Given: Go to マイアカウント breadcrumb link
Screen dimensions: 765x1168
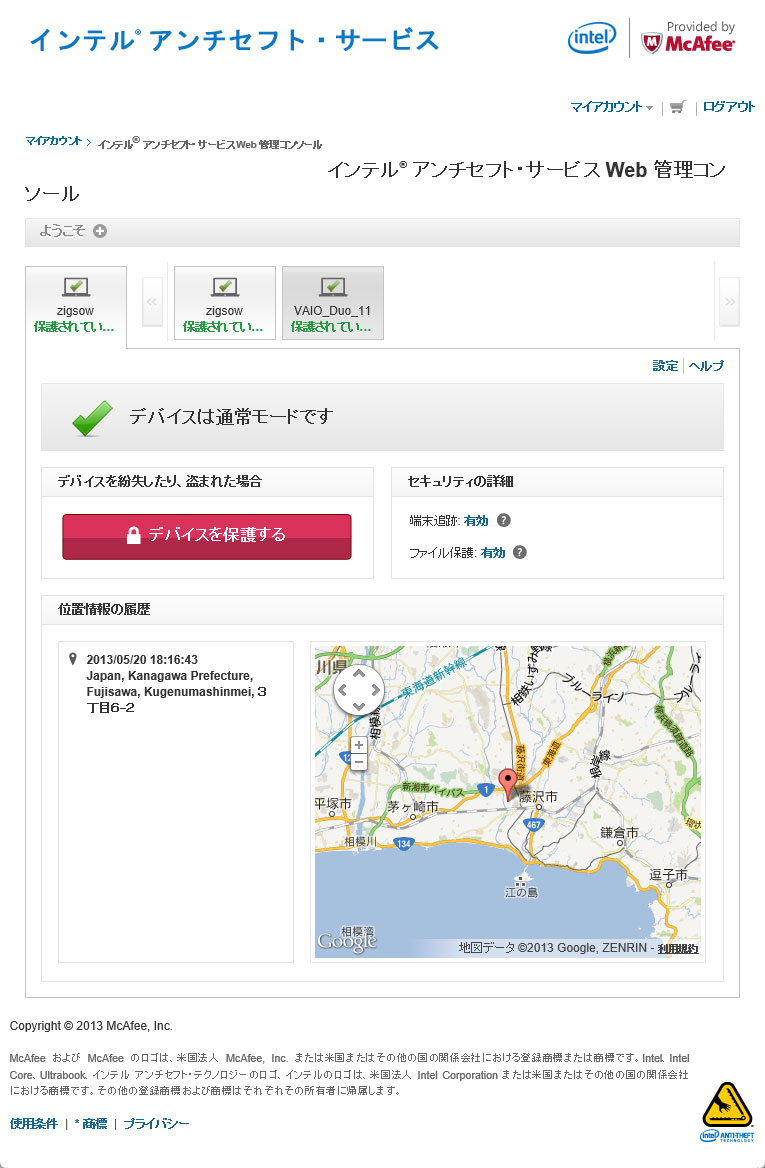Looking at the screenshot, I should (53, 141).
